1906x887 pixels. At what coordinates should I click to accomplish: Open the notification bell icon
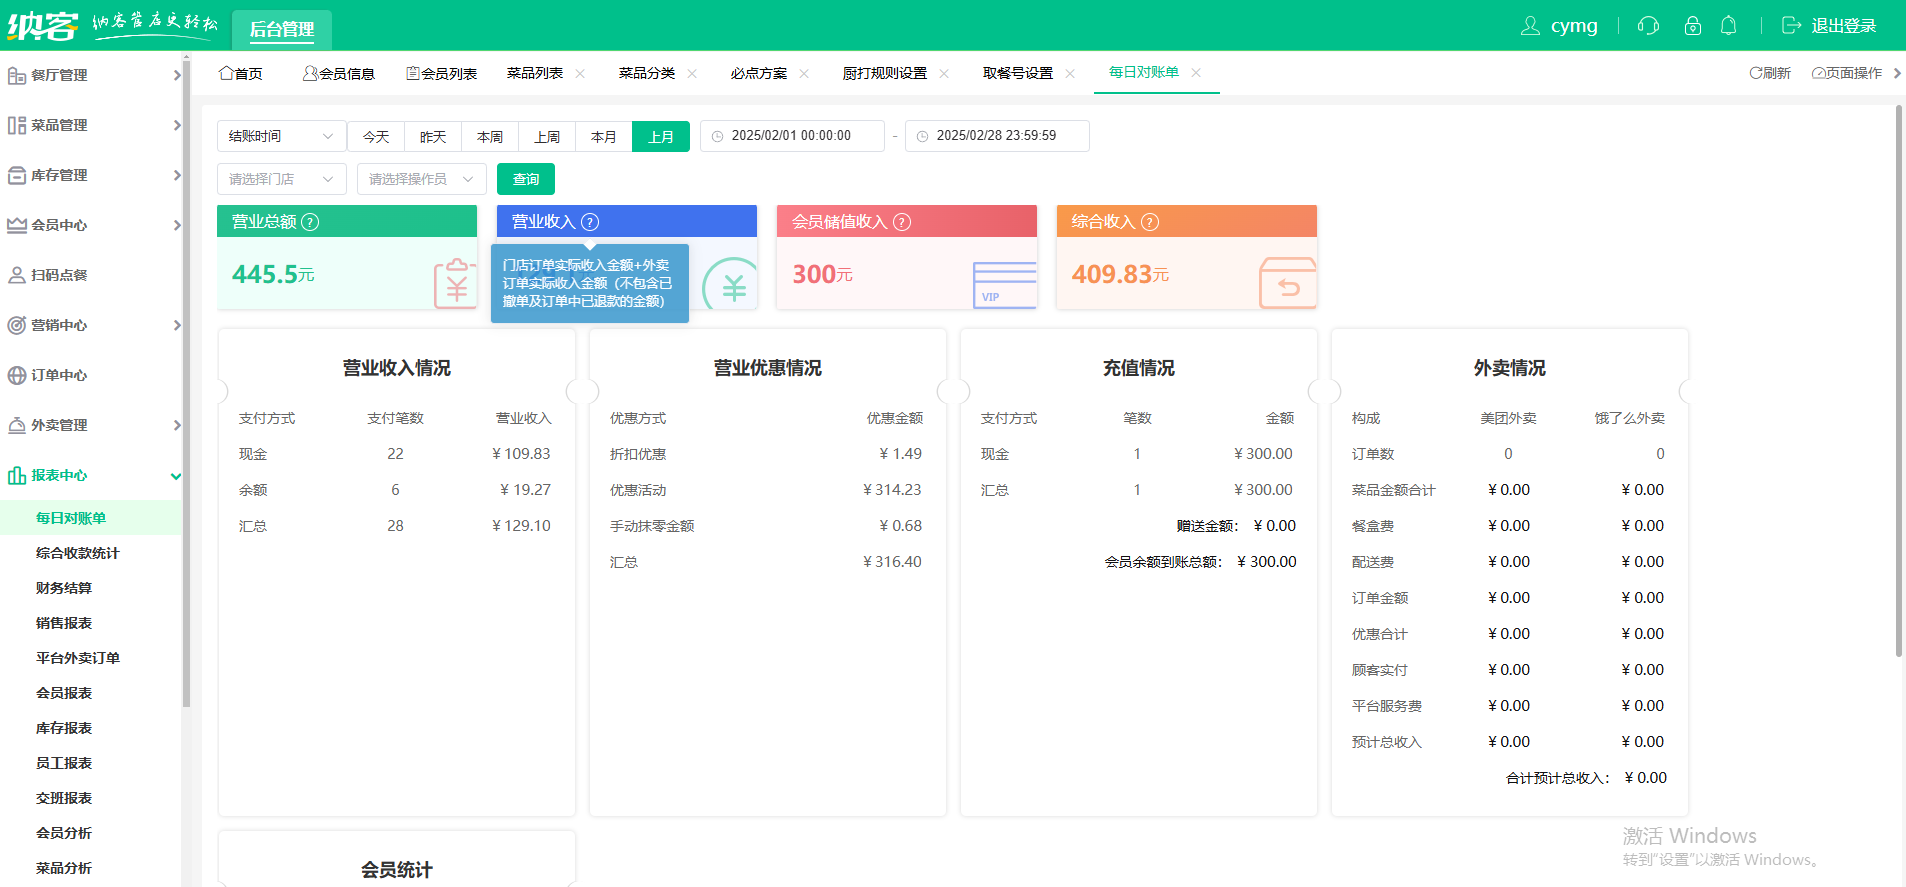coord(1728,26)
